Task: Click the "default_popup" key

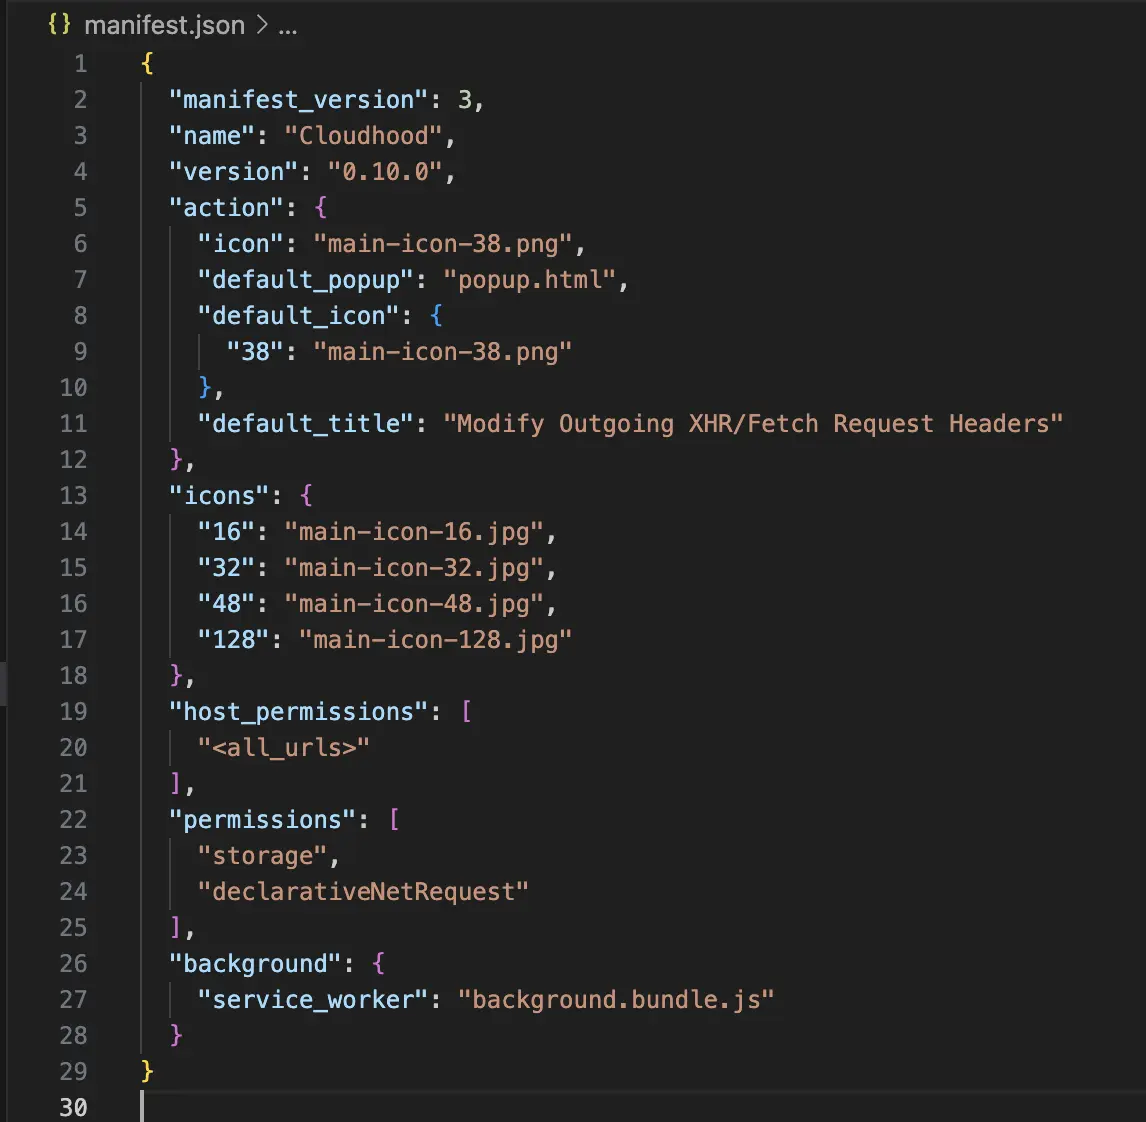Action: tap(306, 279)
